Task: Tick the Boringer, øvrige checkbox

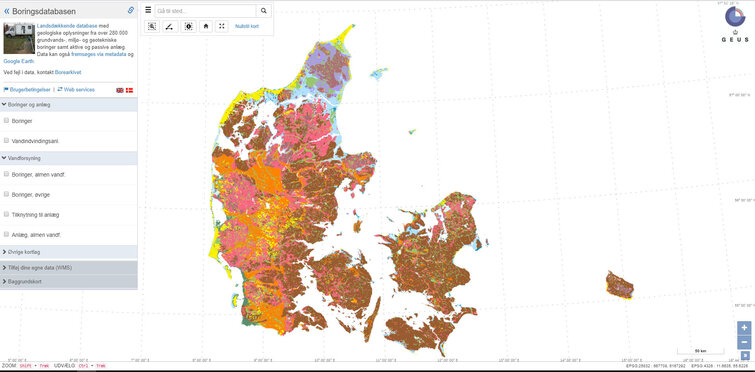Action: point(6,194)
